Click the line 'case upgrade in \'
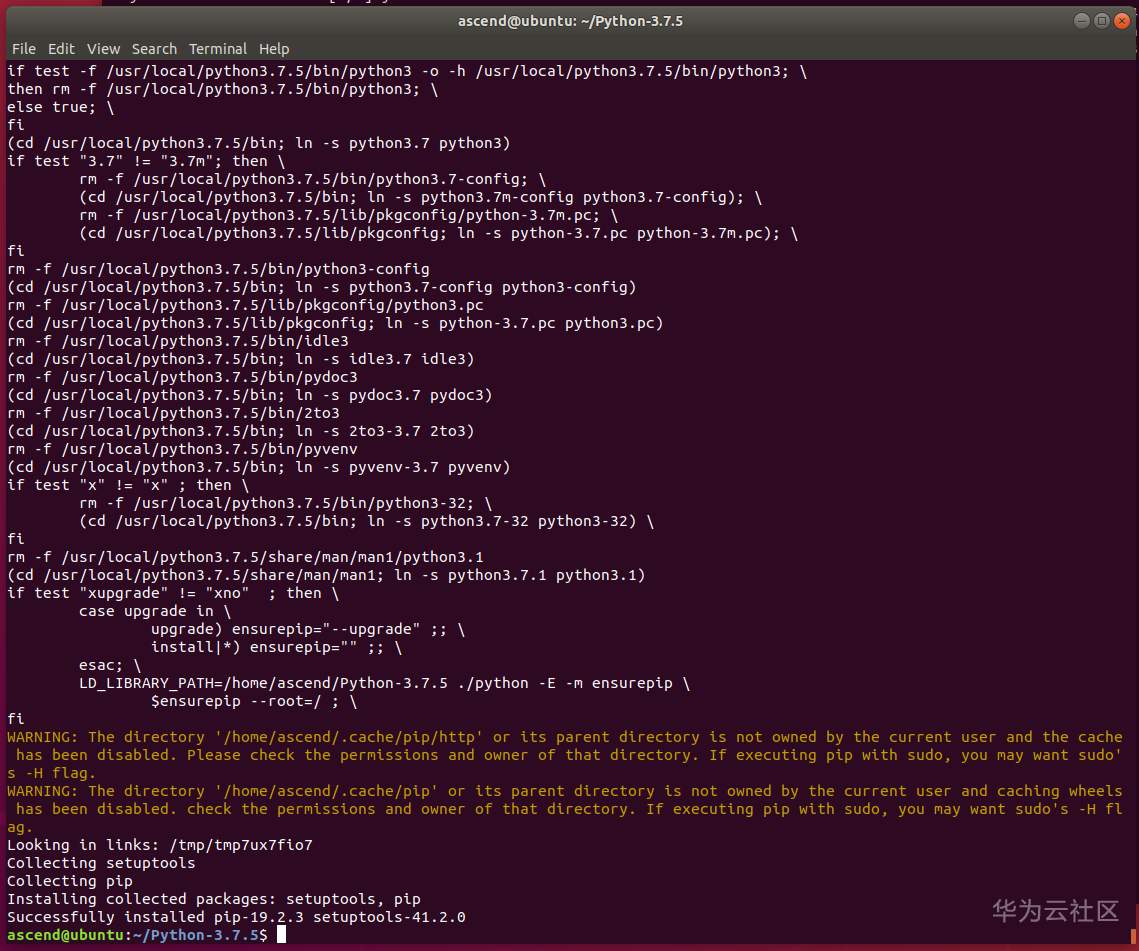Image resolution: width=1139 pixels, height=951 pixels. (155, 611)
